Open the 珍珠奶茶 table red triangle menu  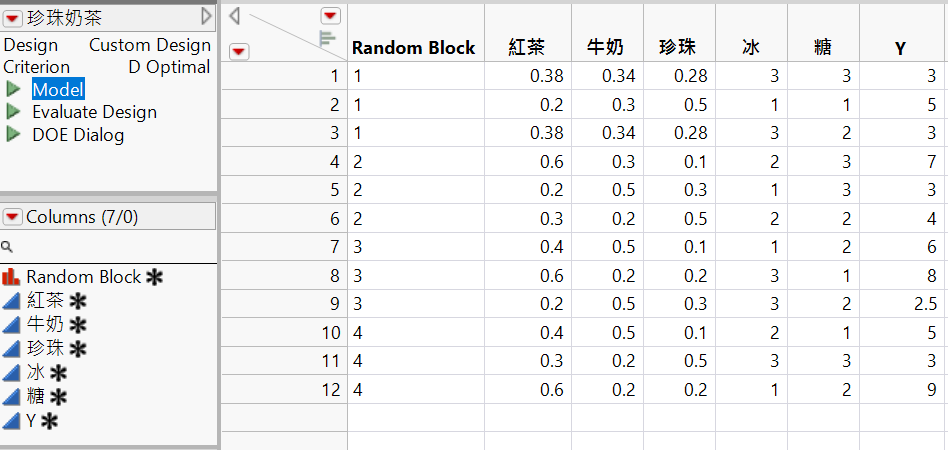coord(13,17)
